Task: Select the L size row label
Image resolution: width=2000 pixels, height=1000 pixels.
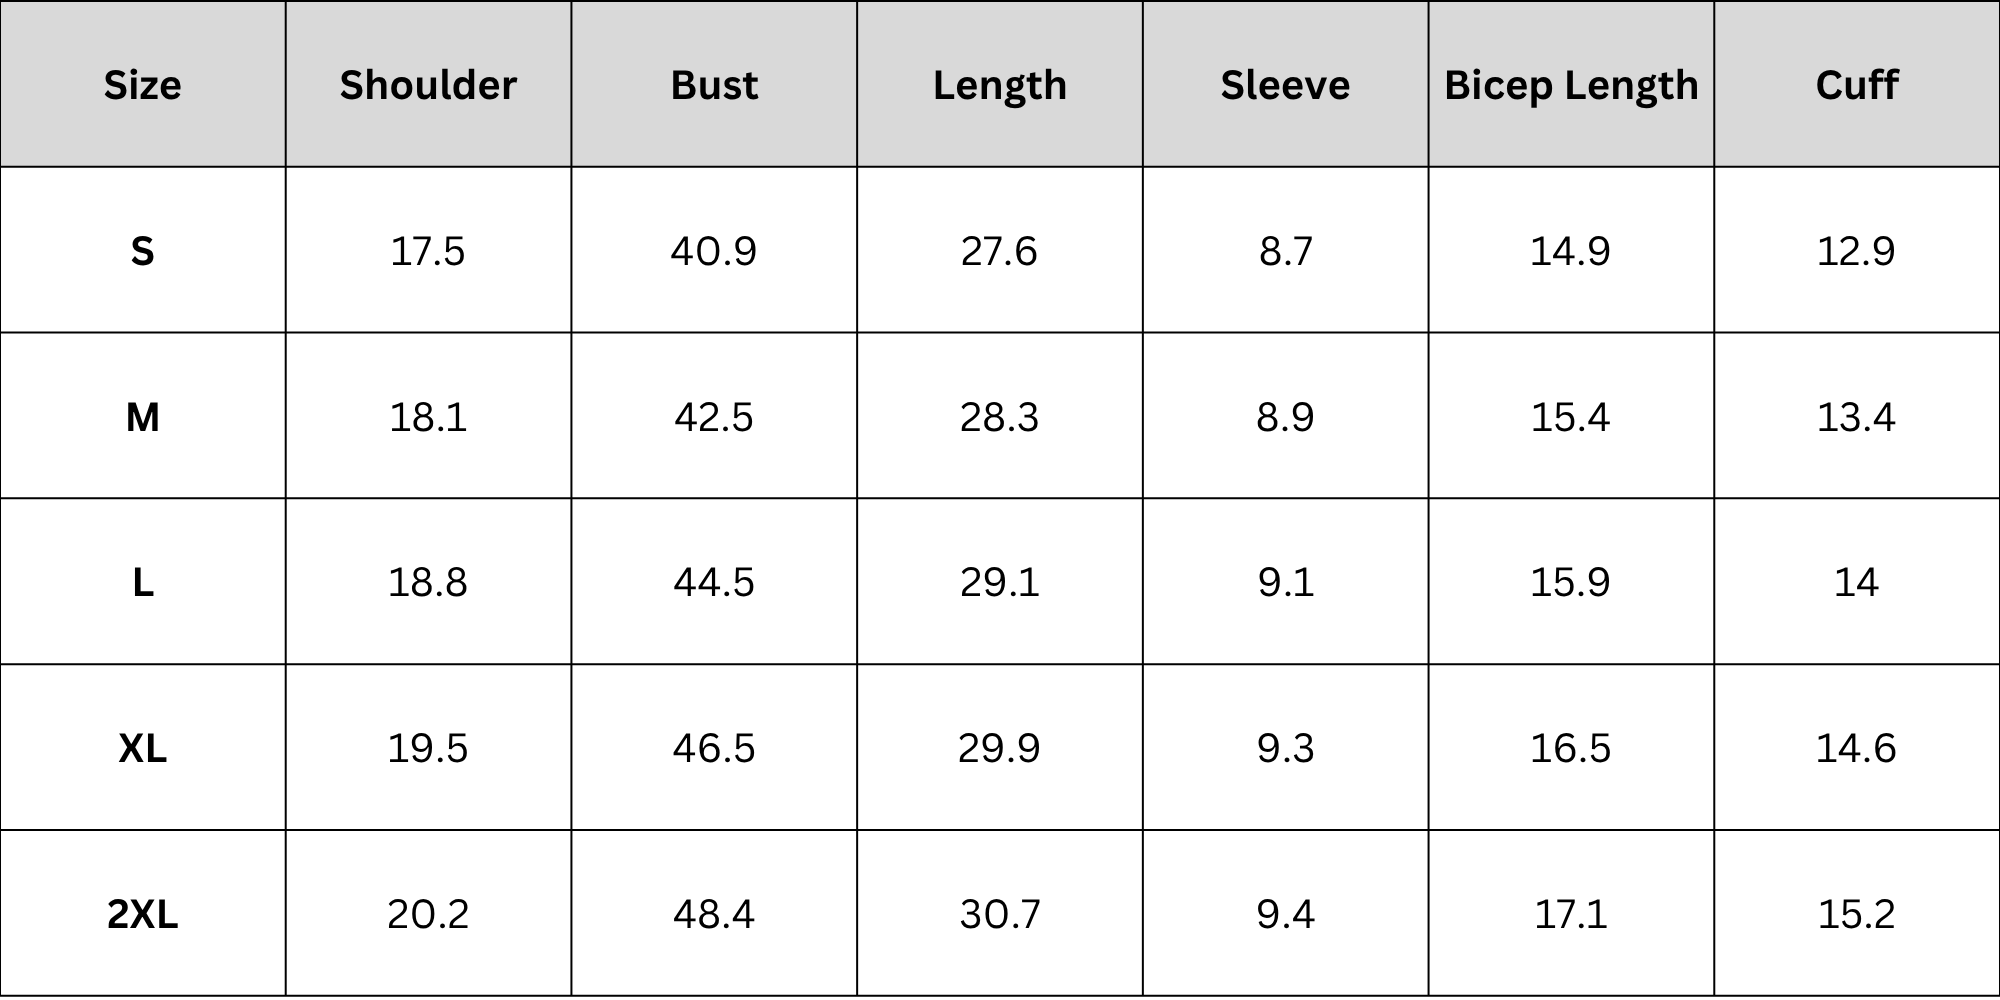Action: click(x=143, y=582)
